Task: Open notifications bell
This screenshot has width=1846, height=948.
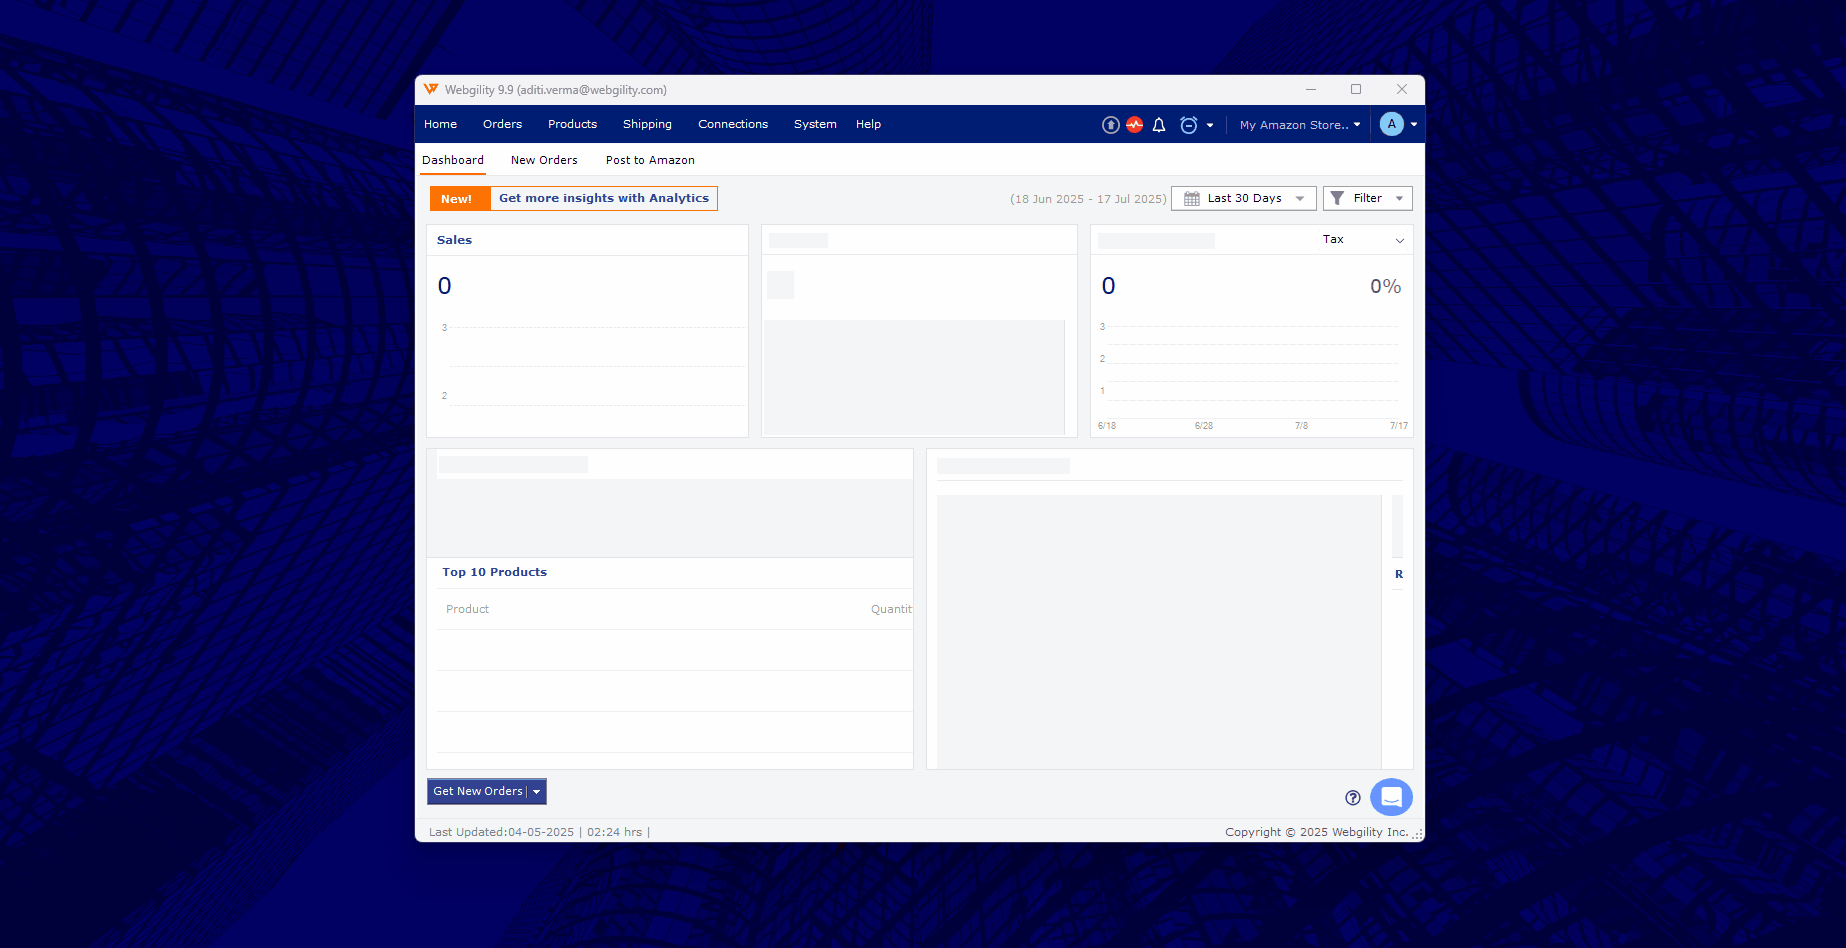Action: click(1159, 125)
